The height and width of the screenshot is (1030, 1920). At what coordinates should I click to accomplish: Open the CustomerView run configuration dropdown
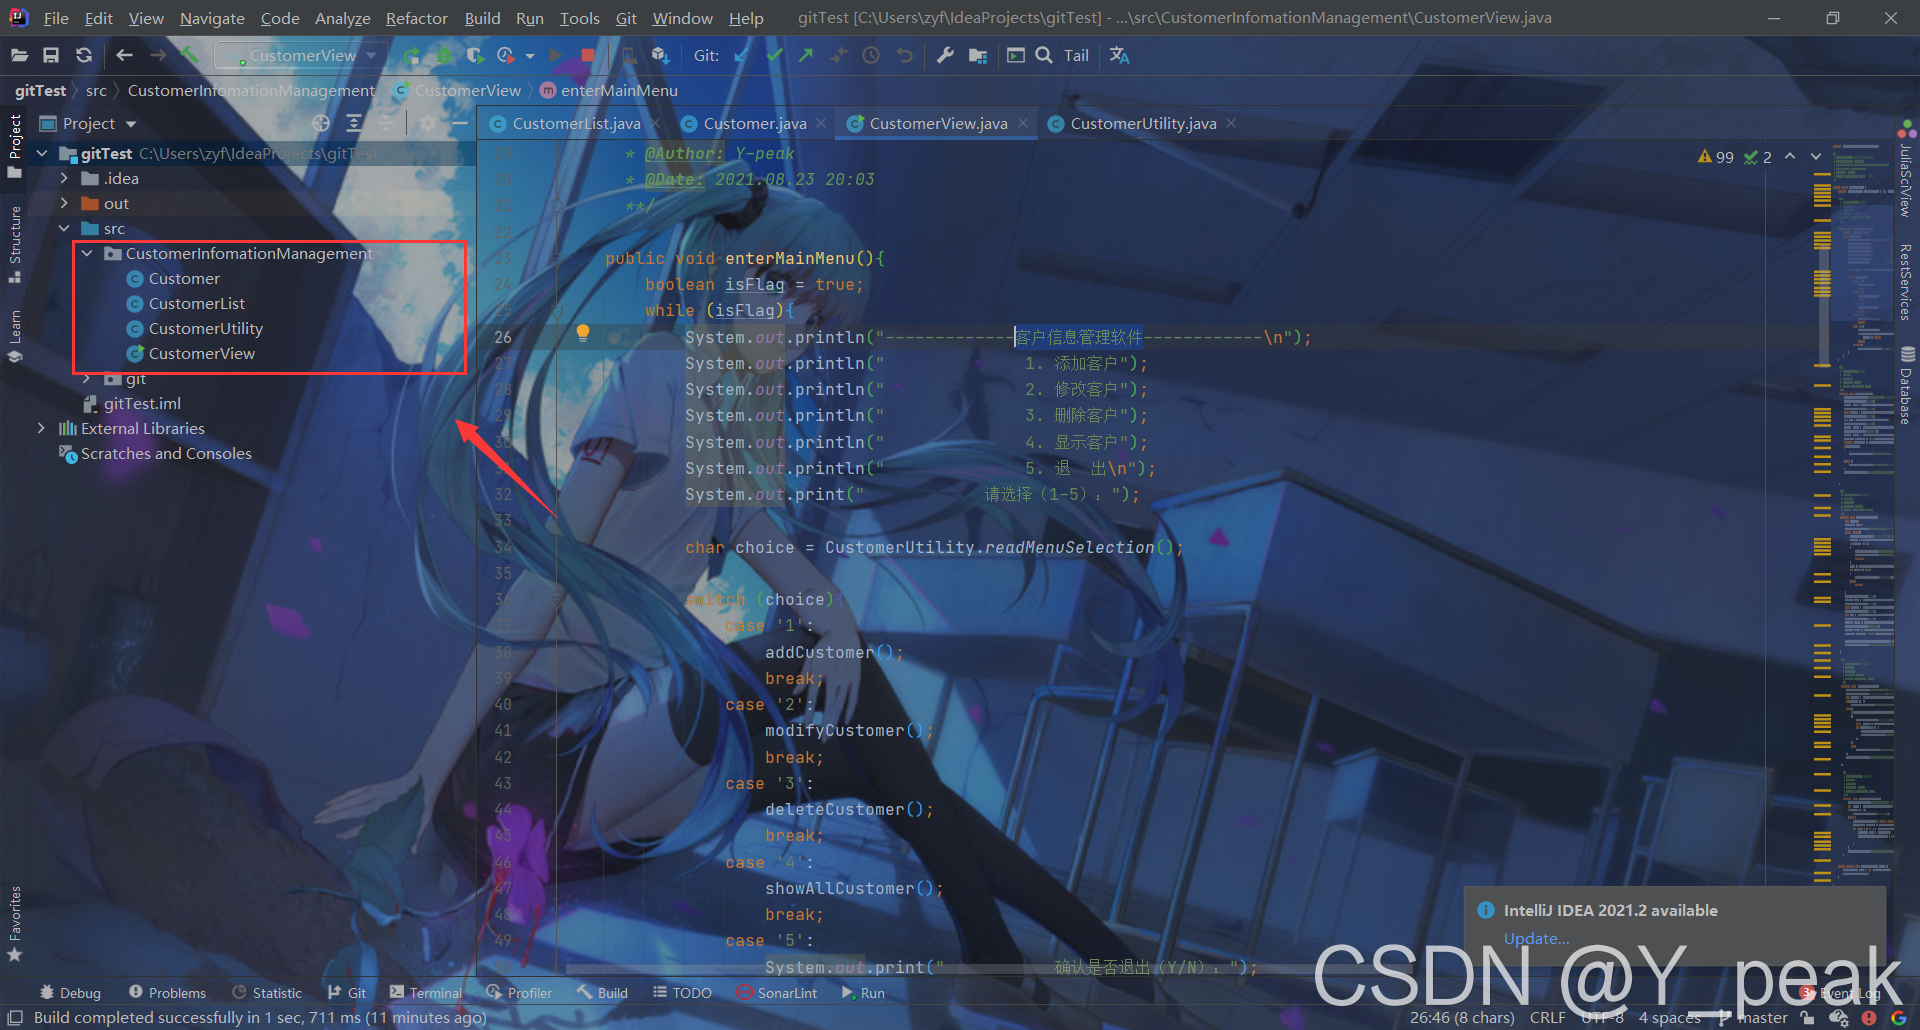click(x=303, y=56)
